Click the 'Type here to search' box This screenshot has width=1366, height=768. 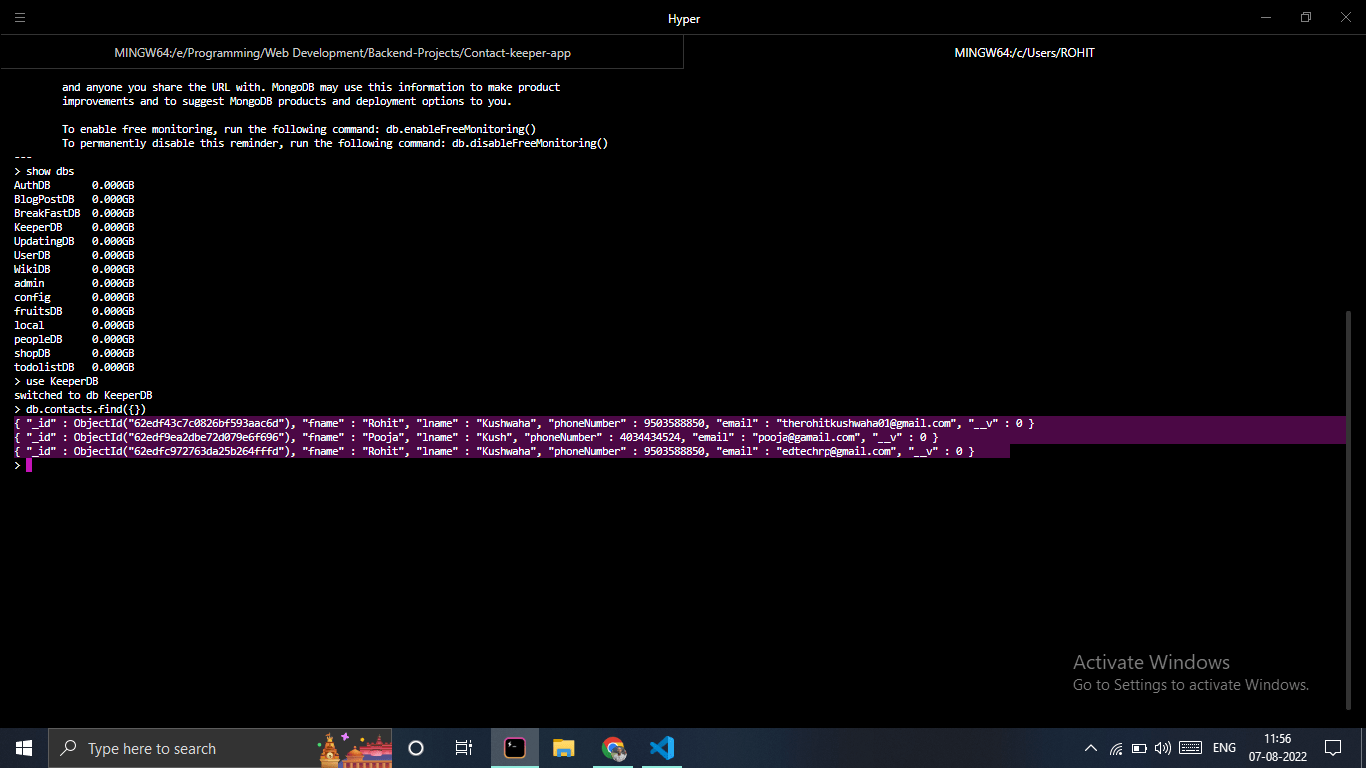(220, 748)
